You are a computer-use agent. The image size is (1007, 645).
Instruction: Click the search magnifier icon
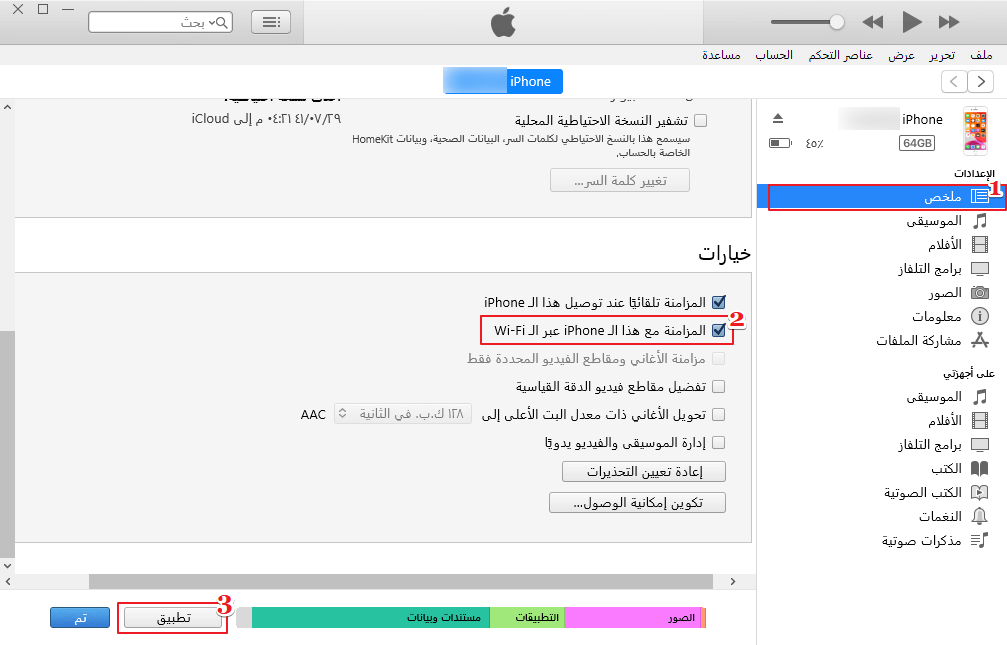coord(222,22)
